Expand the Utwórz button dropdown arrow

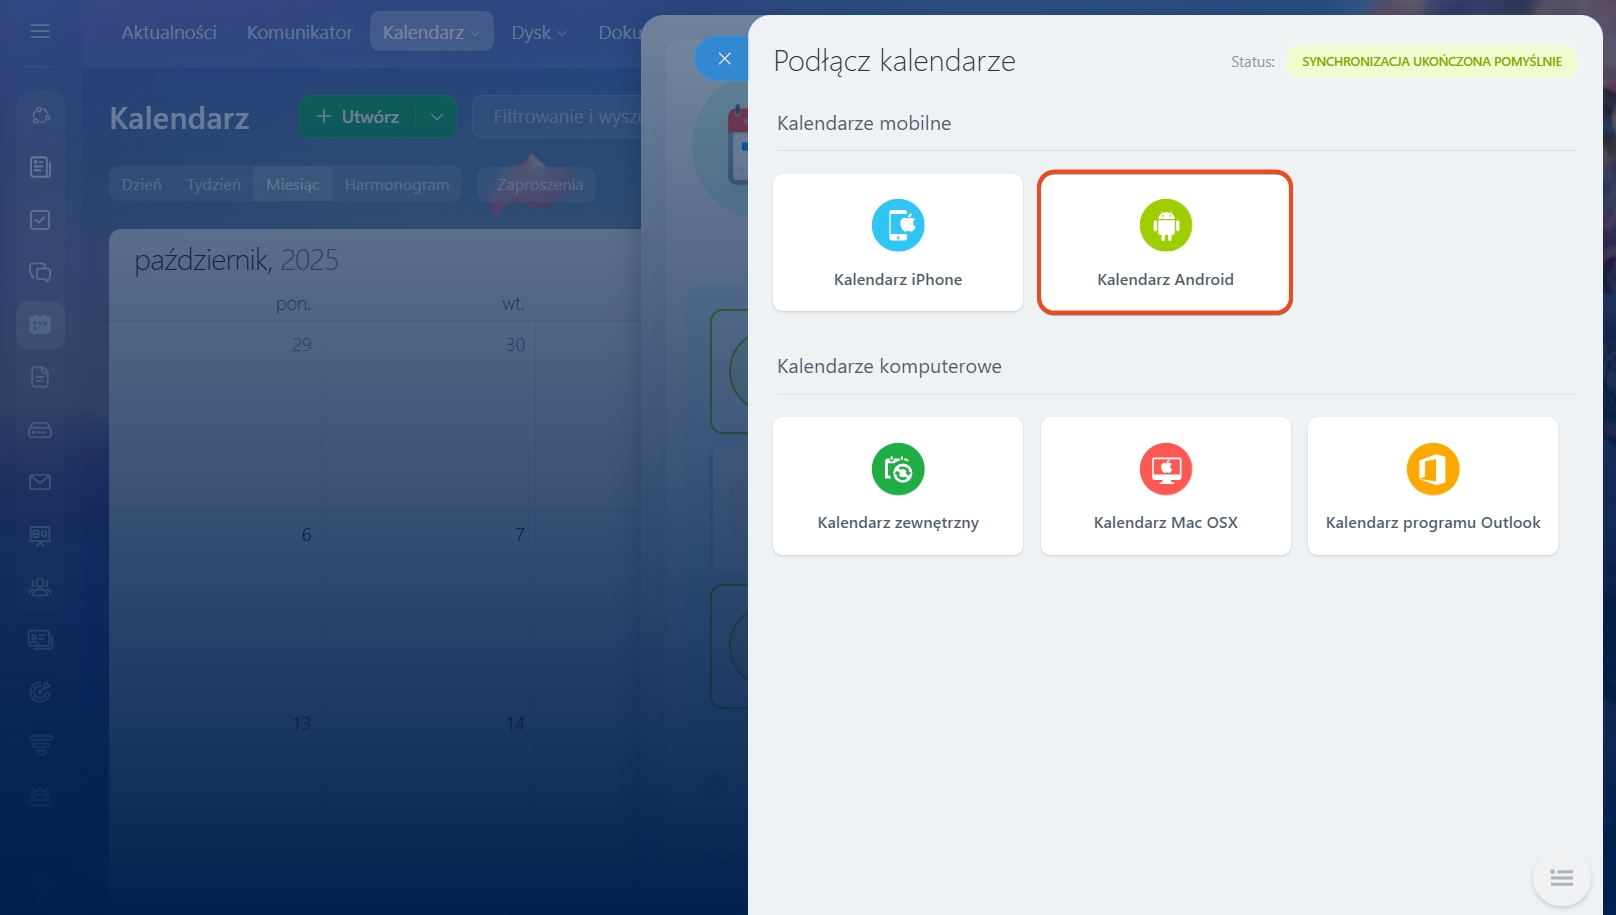click(437, 117)
